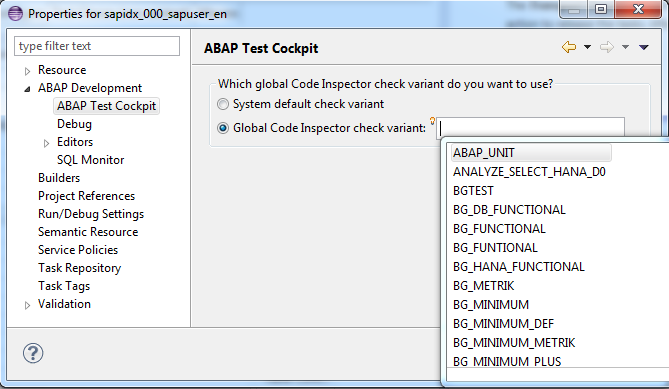Select Validation in the tree
This screenshot has width=669, height=389.
click(64, 304)
